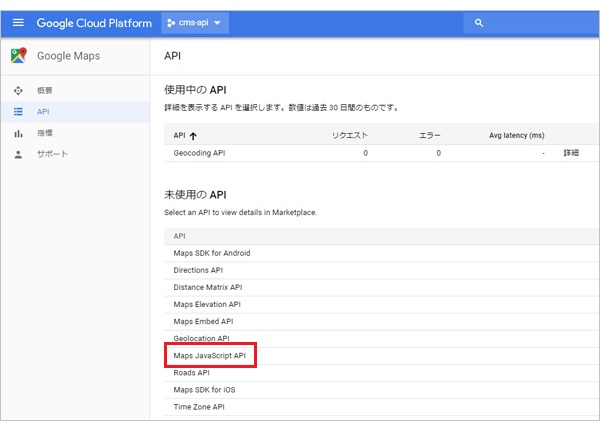Click the project hexagon icon beside cms-api

coord(171,23)
